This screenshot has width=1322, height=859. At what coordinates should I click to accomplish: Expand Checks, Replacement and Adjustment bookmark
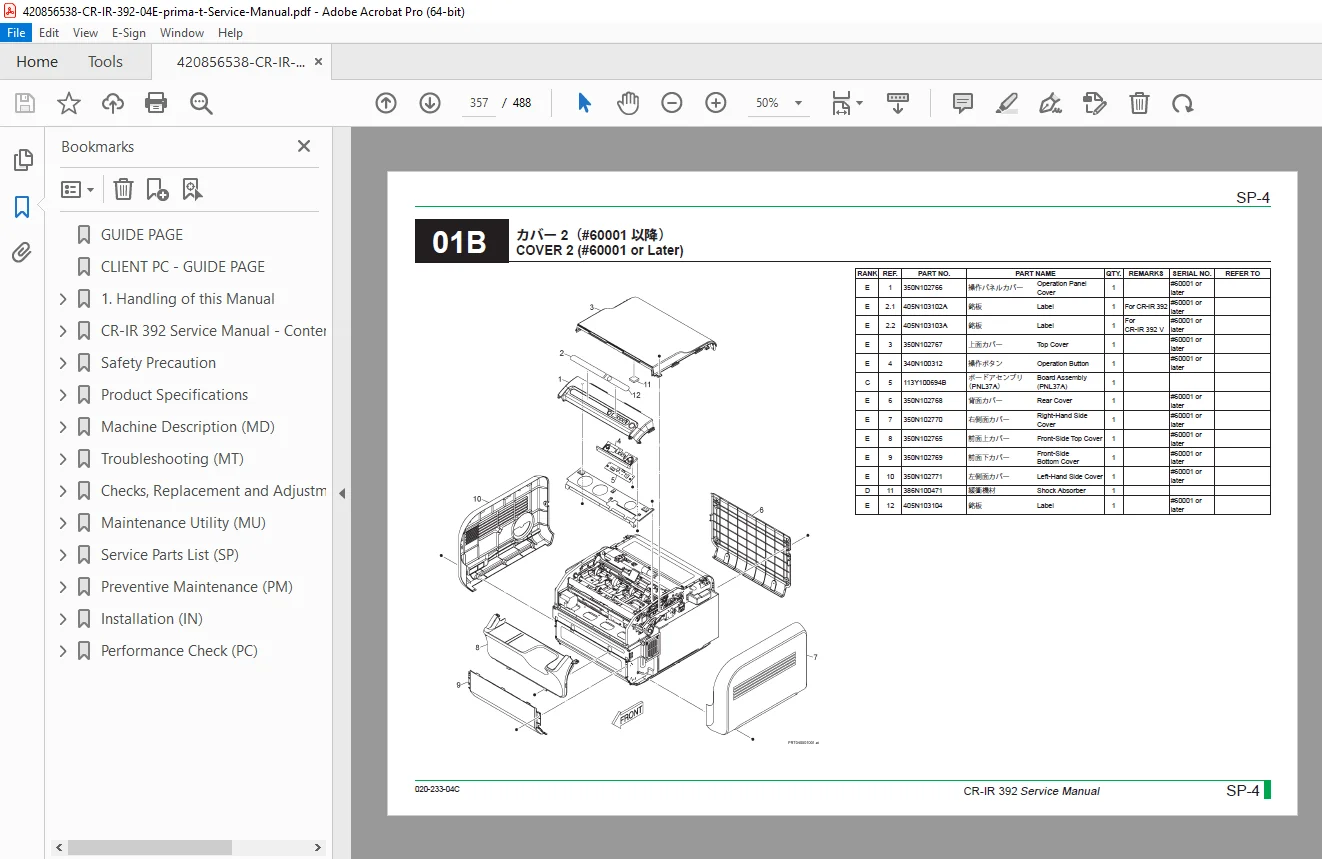tap(63, 491)
